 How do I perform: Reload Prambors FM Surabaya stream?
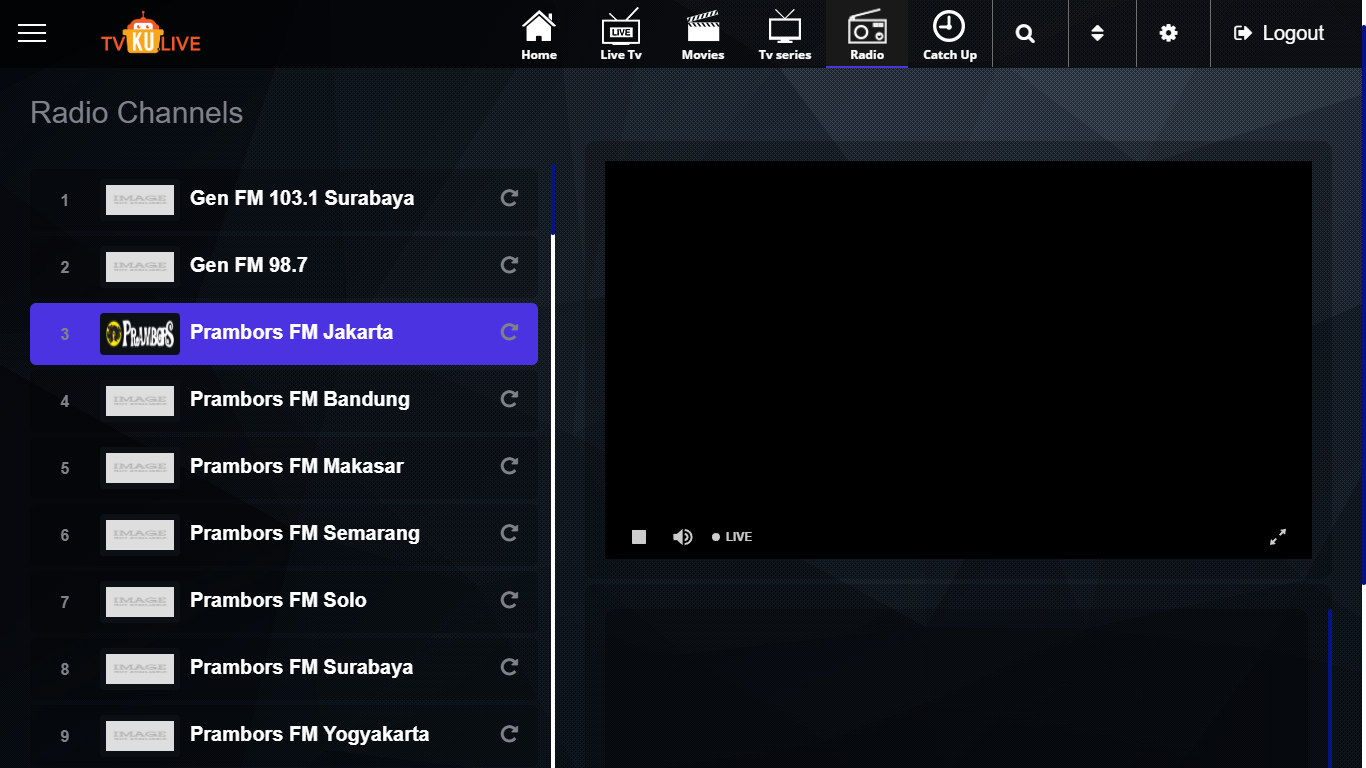[509, 667]
